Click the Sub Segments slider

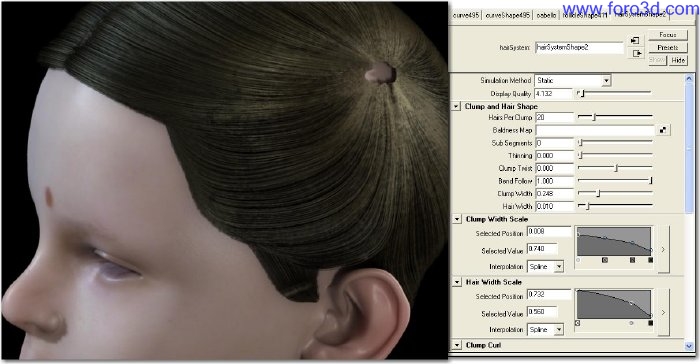[x=615, y=142]
